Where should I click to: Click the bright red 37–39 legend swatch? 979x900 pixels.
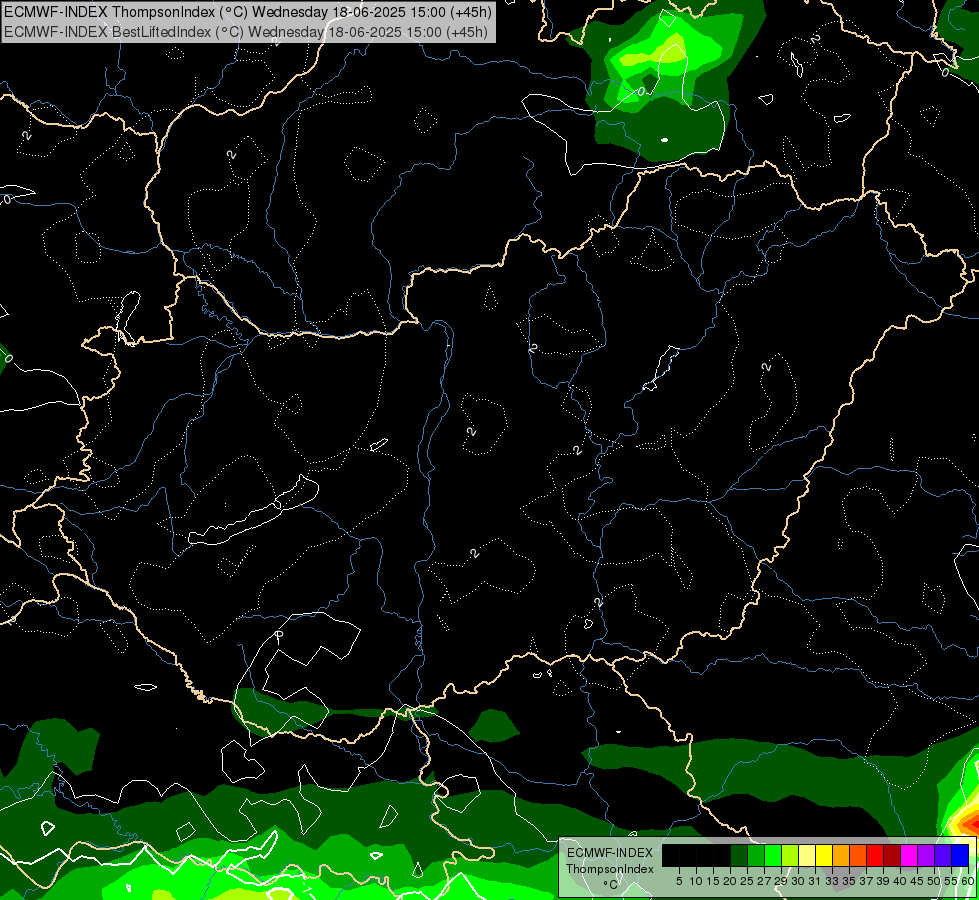[x=875, y=855]
